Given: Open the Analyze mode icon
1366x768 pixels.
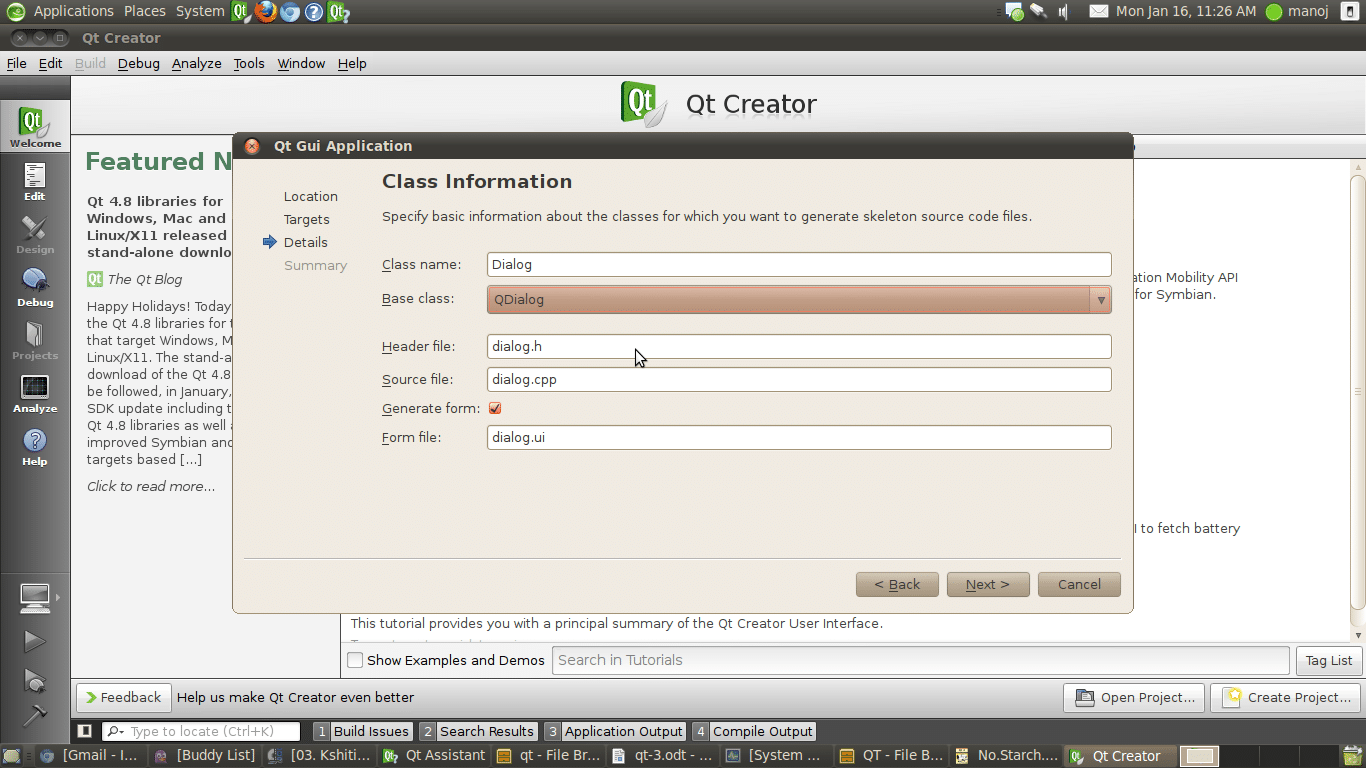Looking at the screenshot, I should coord(35,393).
